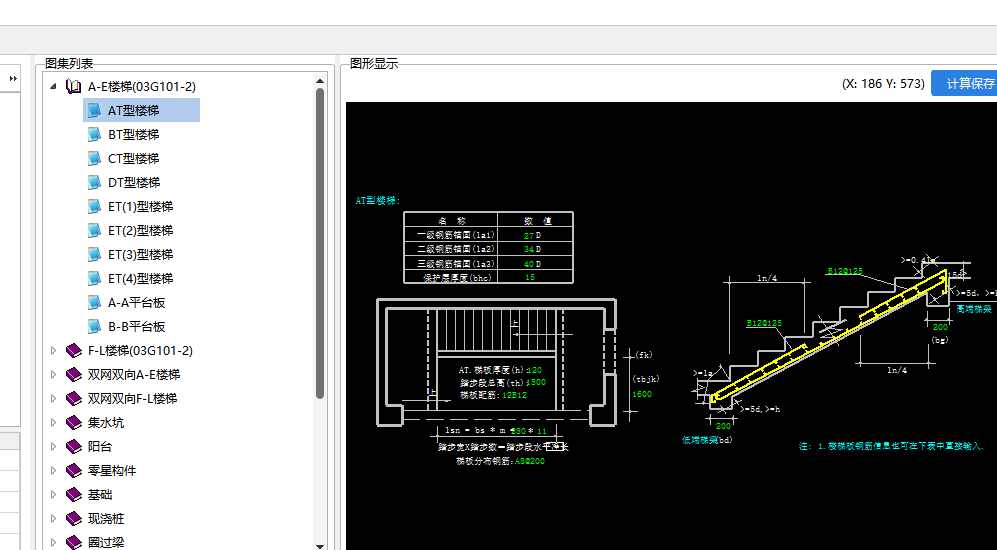997x550 pixels.
Task: Click the tbjk value 1600
Action: (x=642, y=394)
